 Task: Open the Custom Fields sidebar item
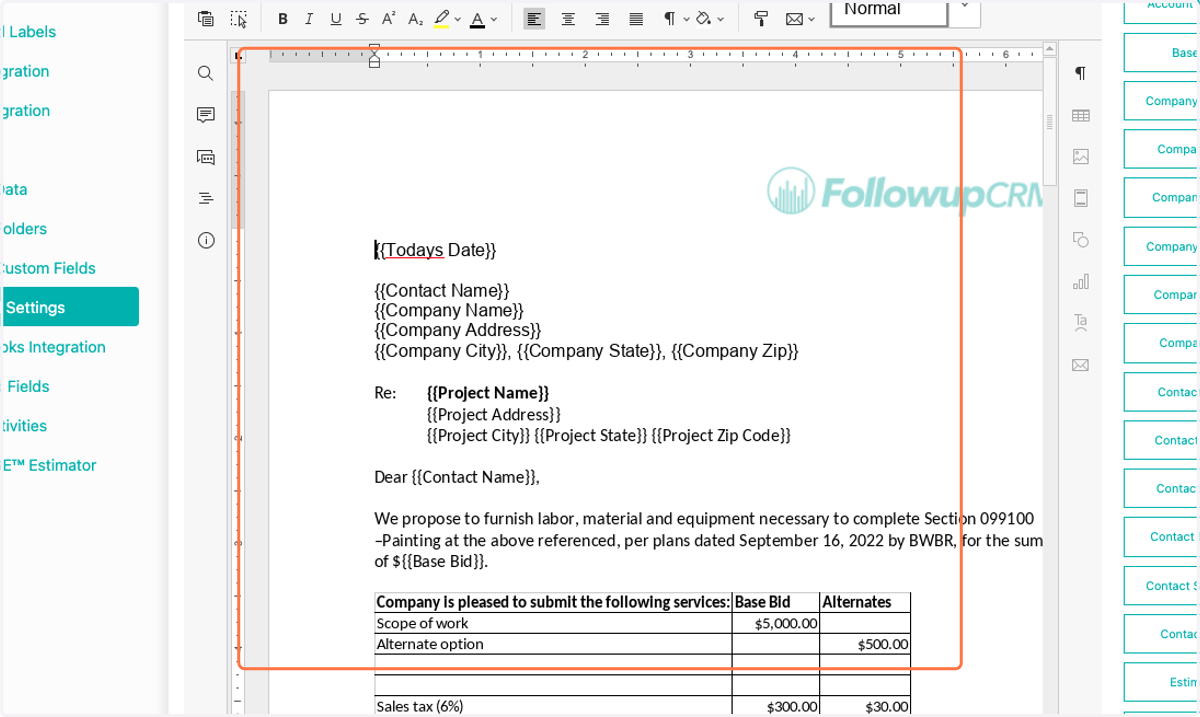coord(47,268)
